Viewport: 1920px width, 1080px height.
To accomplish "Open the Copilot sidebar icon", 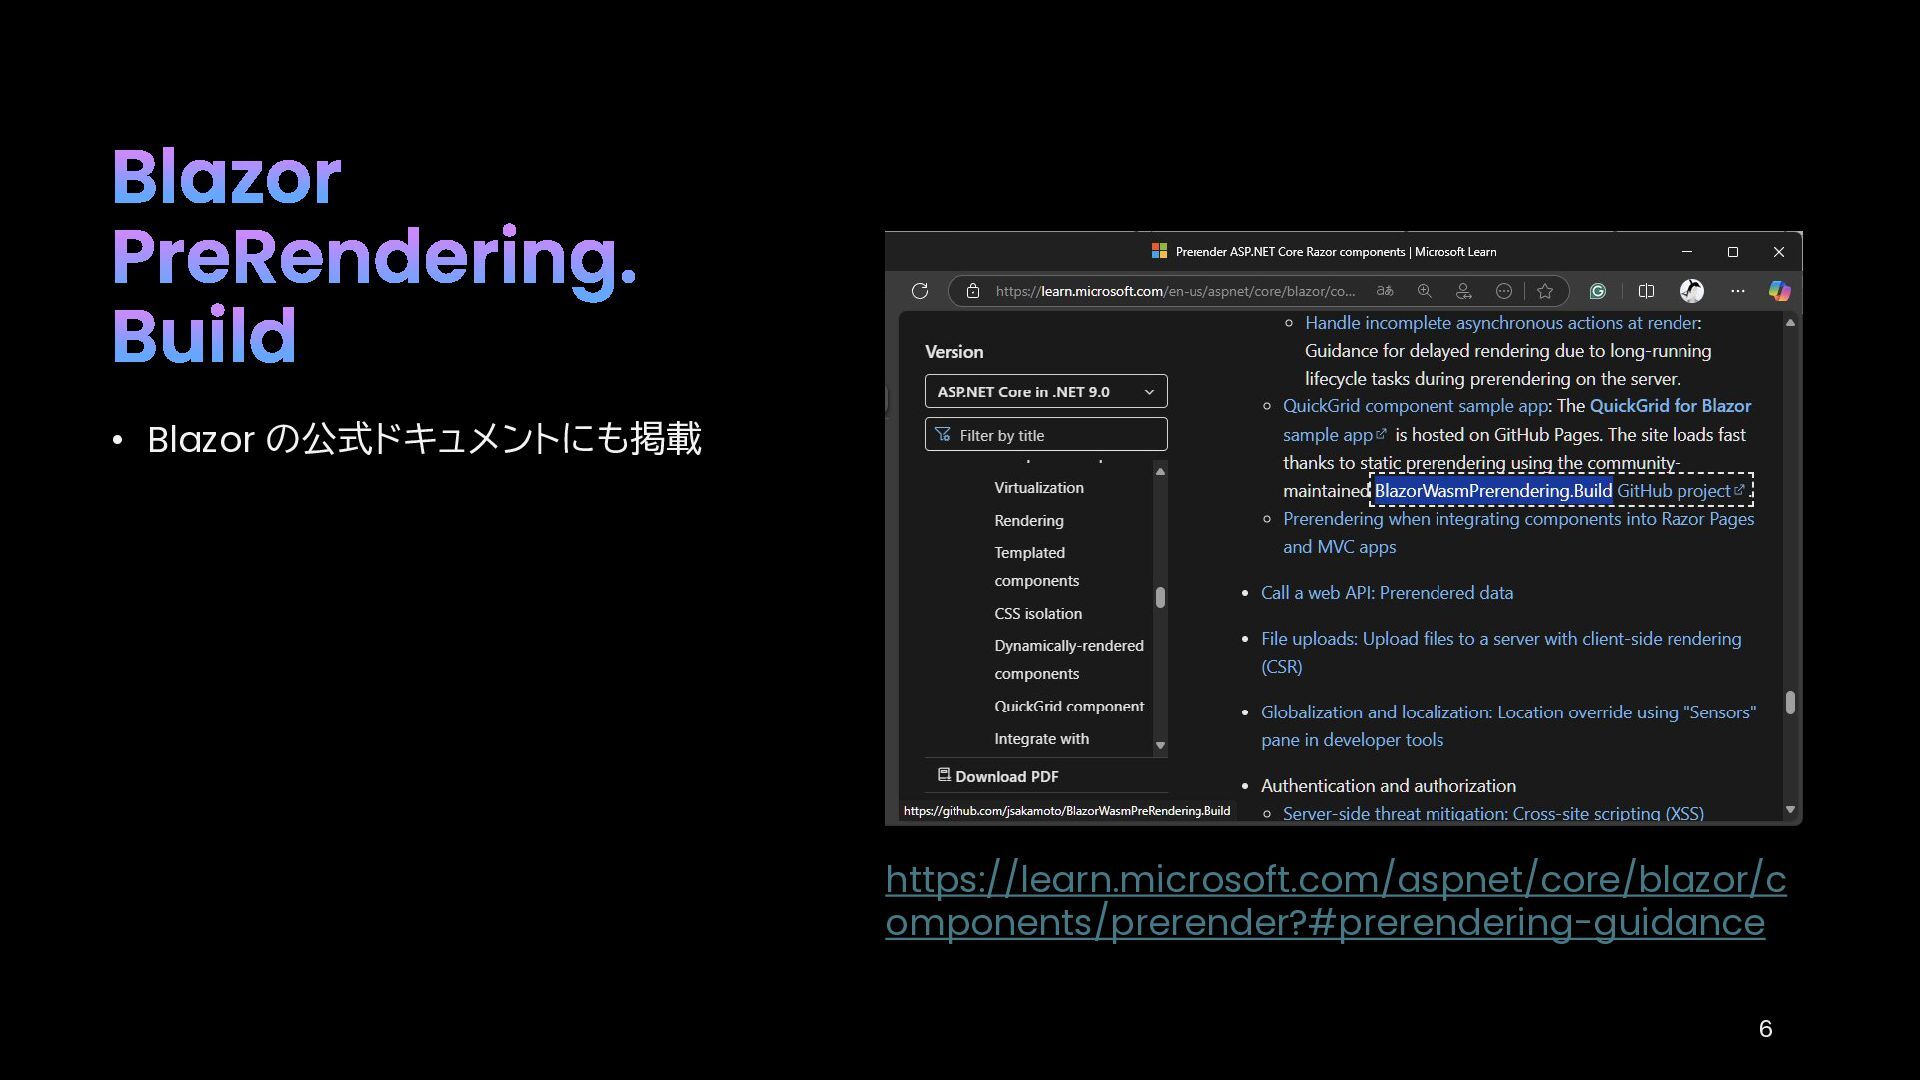I will pyautogui.click(x=1780, y=291).
